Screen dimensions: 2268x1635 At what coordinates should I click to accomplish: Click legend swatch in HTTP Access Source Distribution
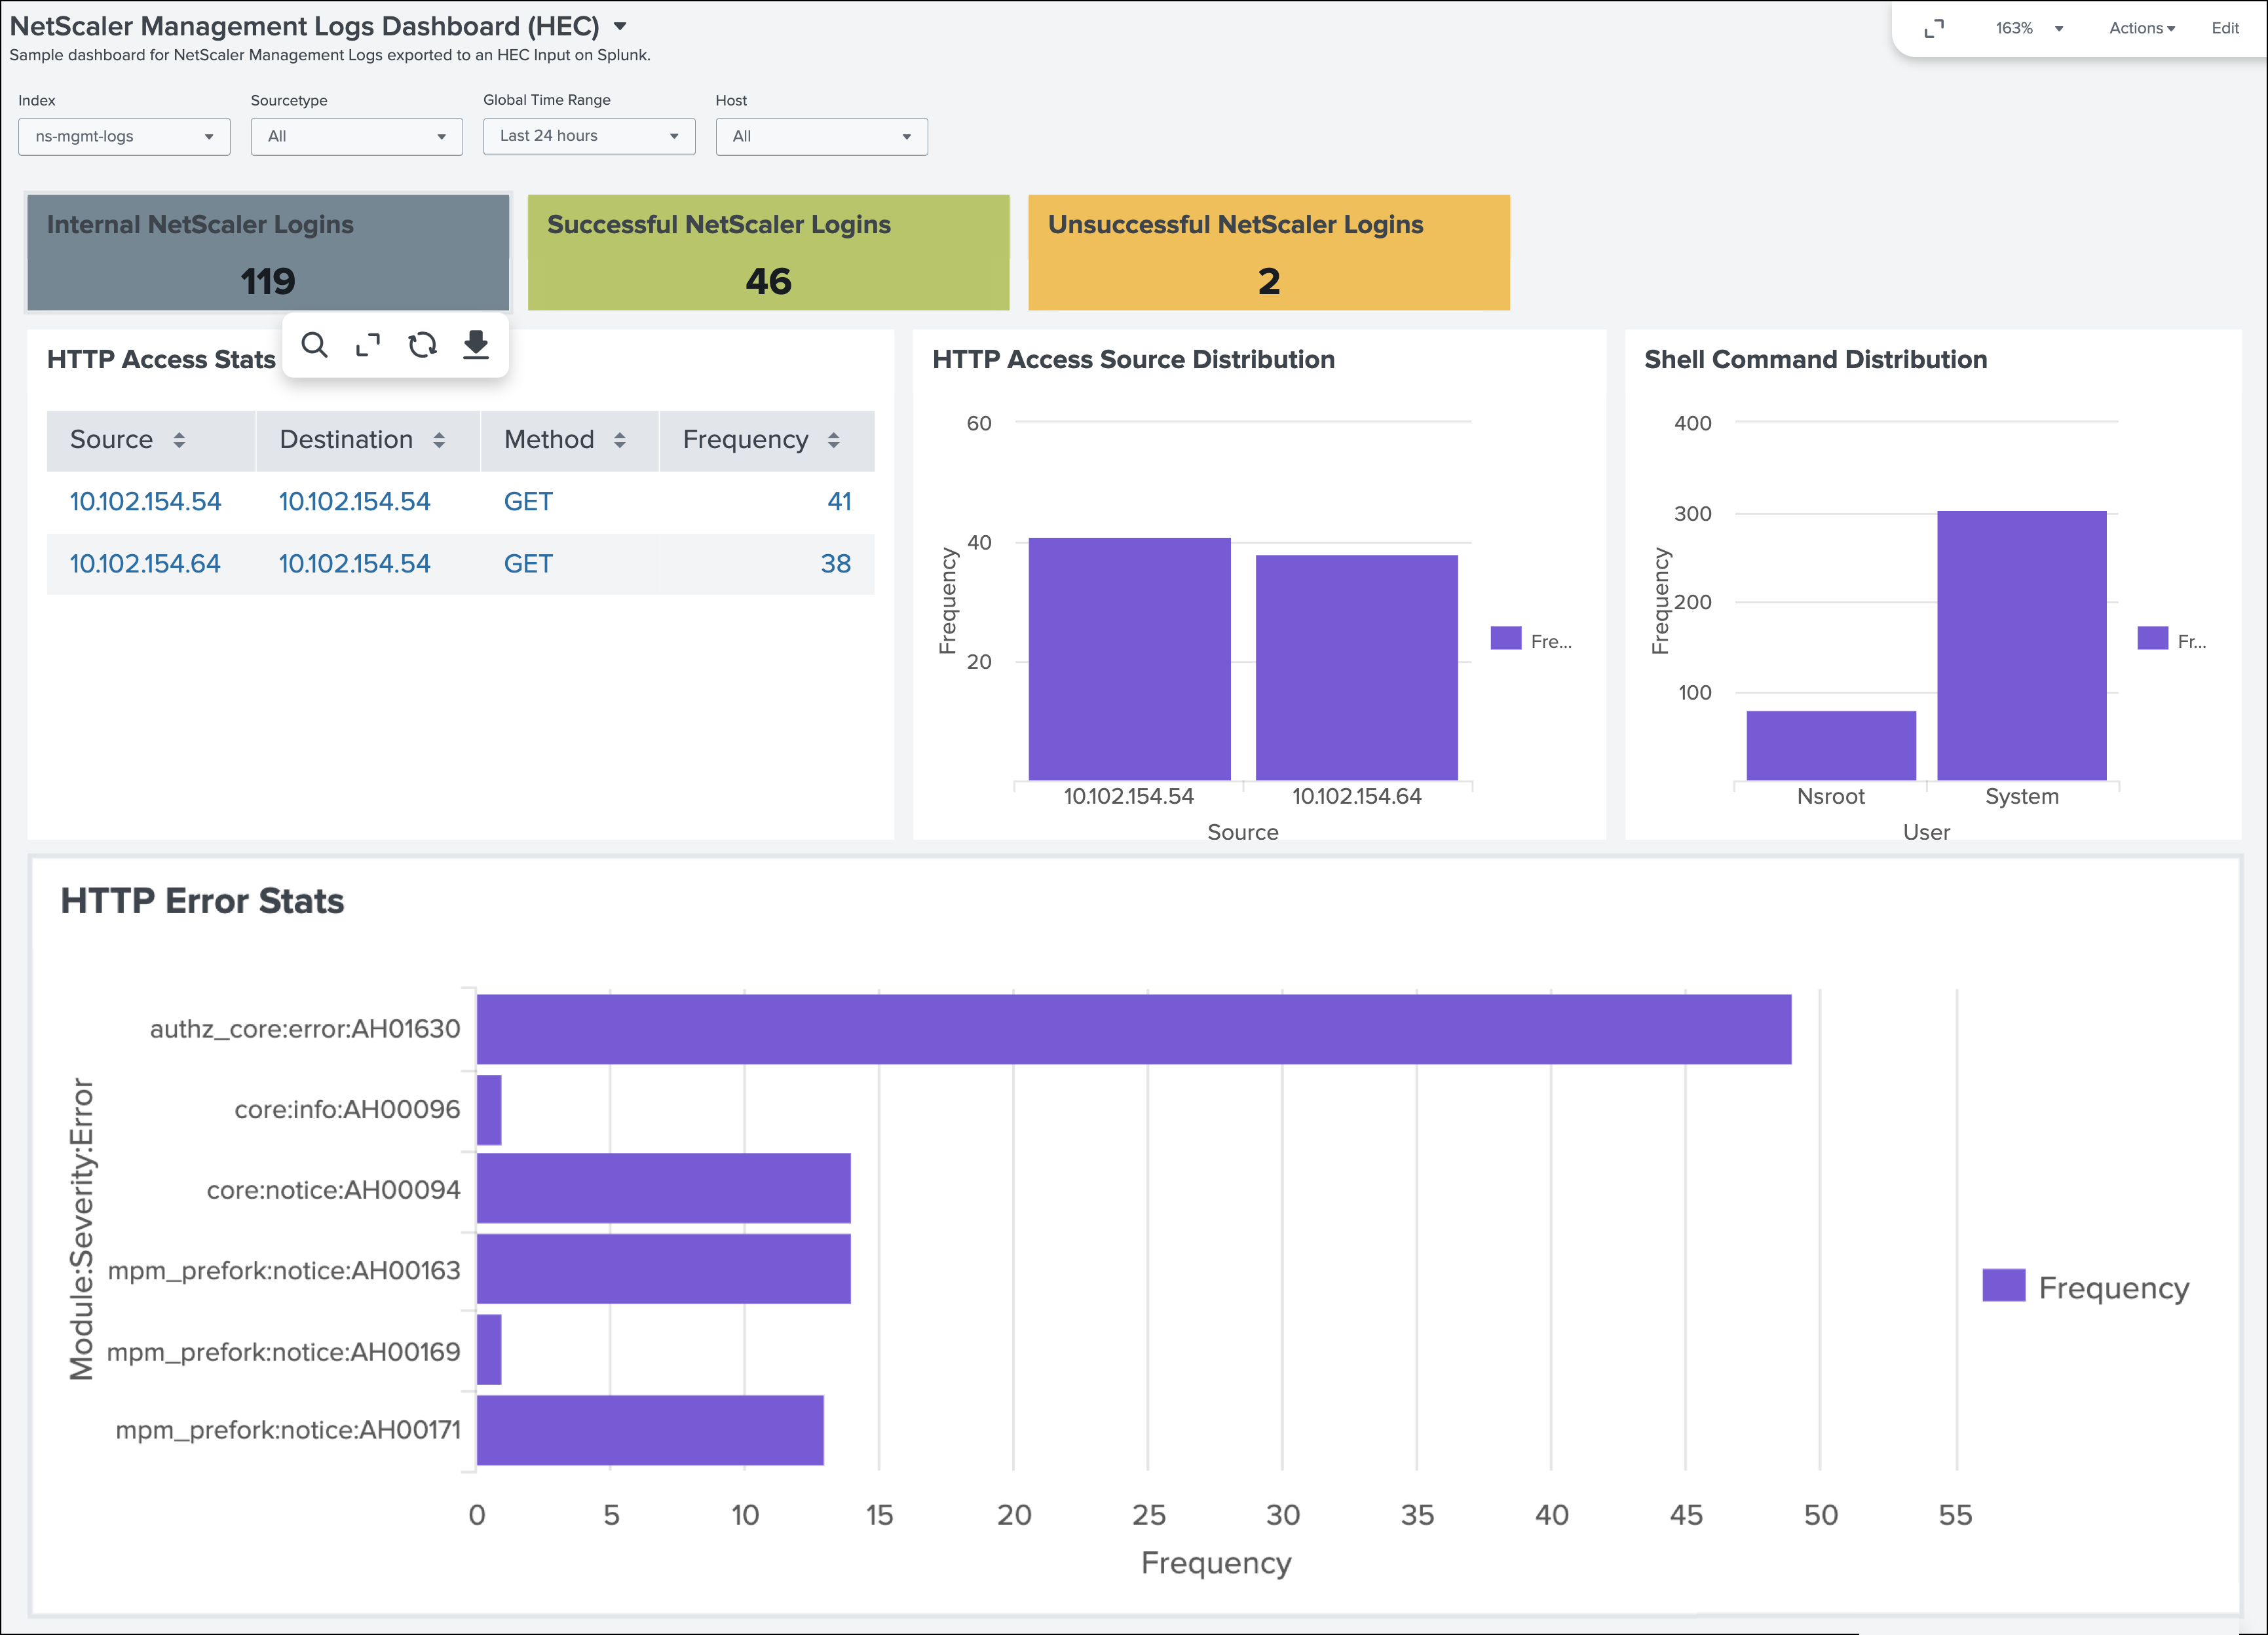1505,638
